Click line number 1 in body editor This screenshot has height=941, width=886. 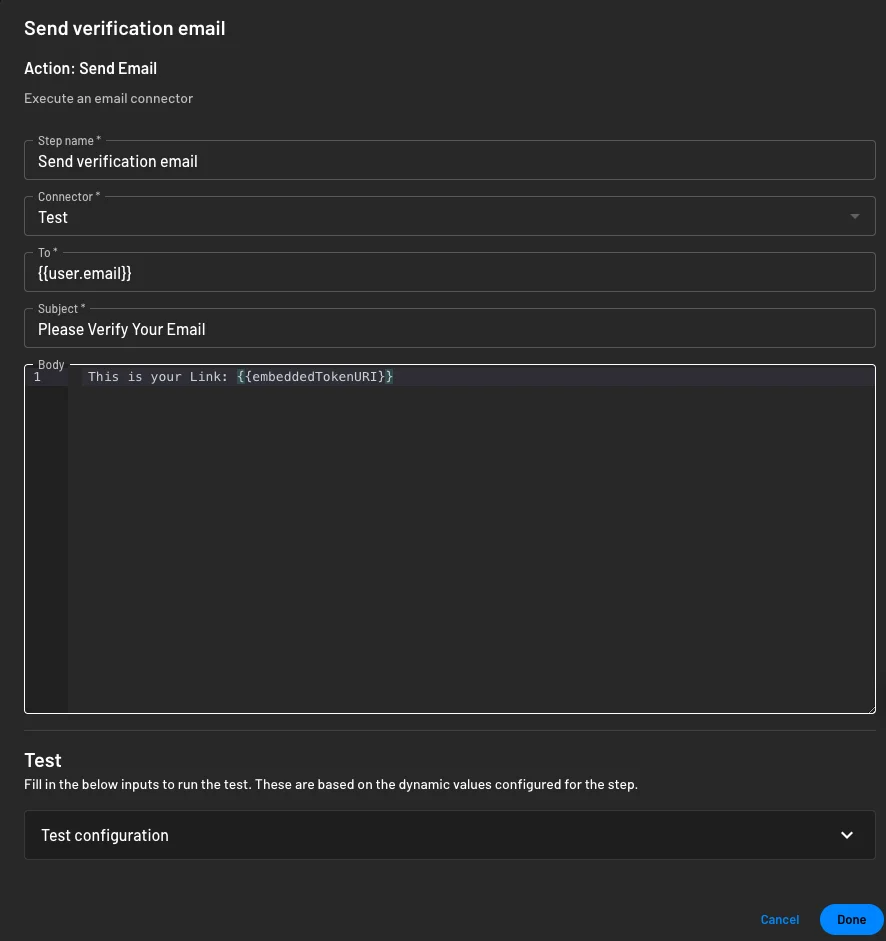point(37,377)
